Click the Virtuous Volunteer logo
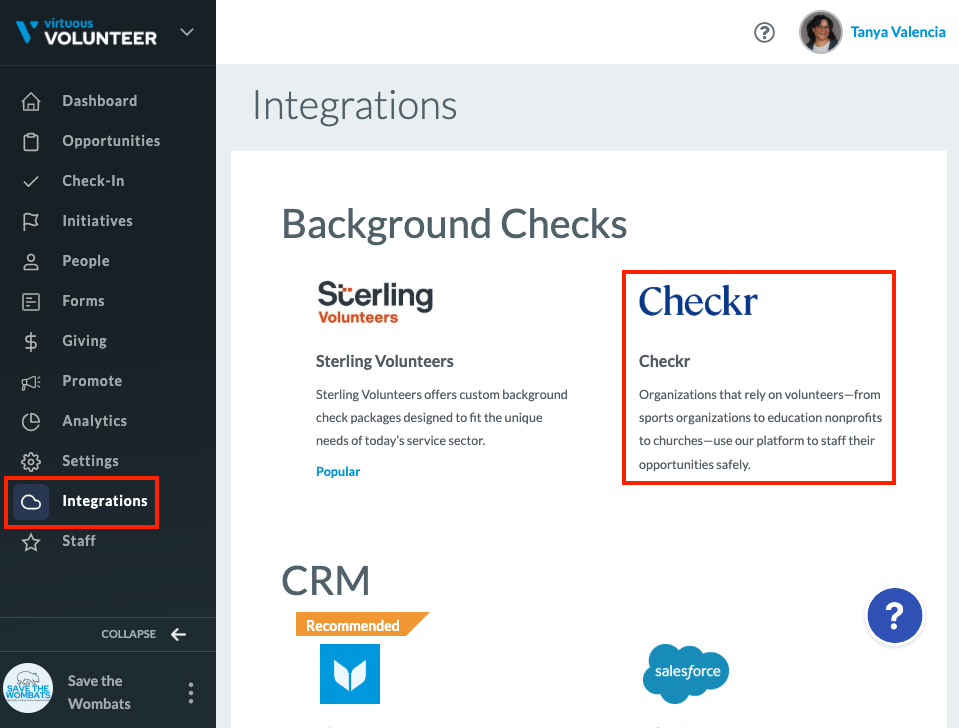The image size is (959, 728). coord(86,32)
